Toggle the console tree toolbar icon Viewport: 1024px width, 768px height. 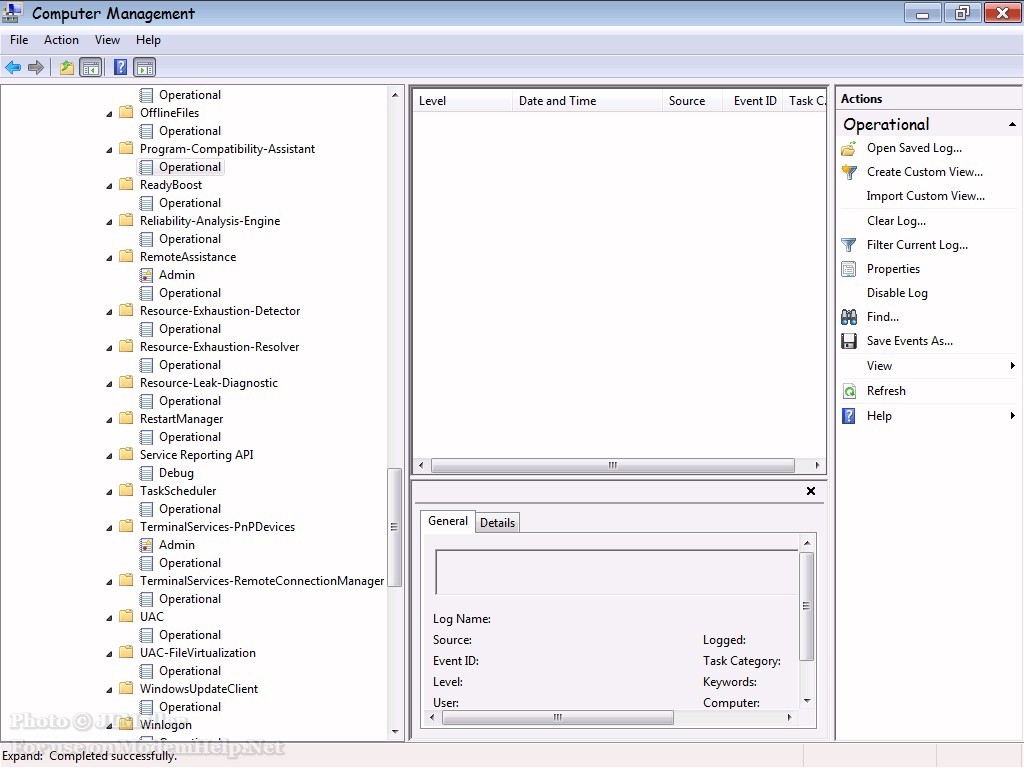point(91,67)
